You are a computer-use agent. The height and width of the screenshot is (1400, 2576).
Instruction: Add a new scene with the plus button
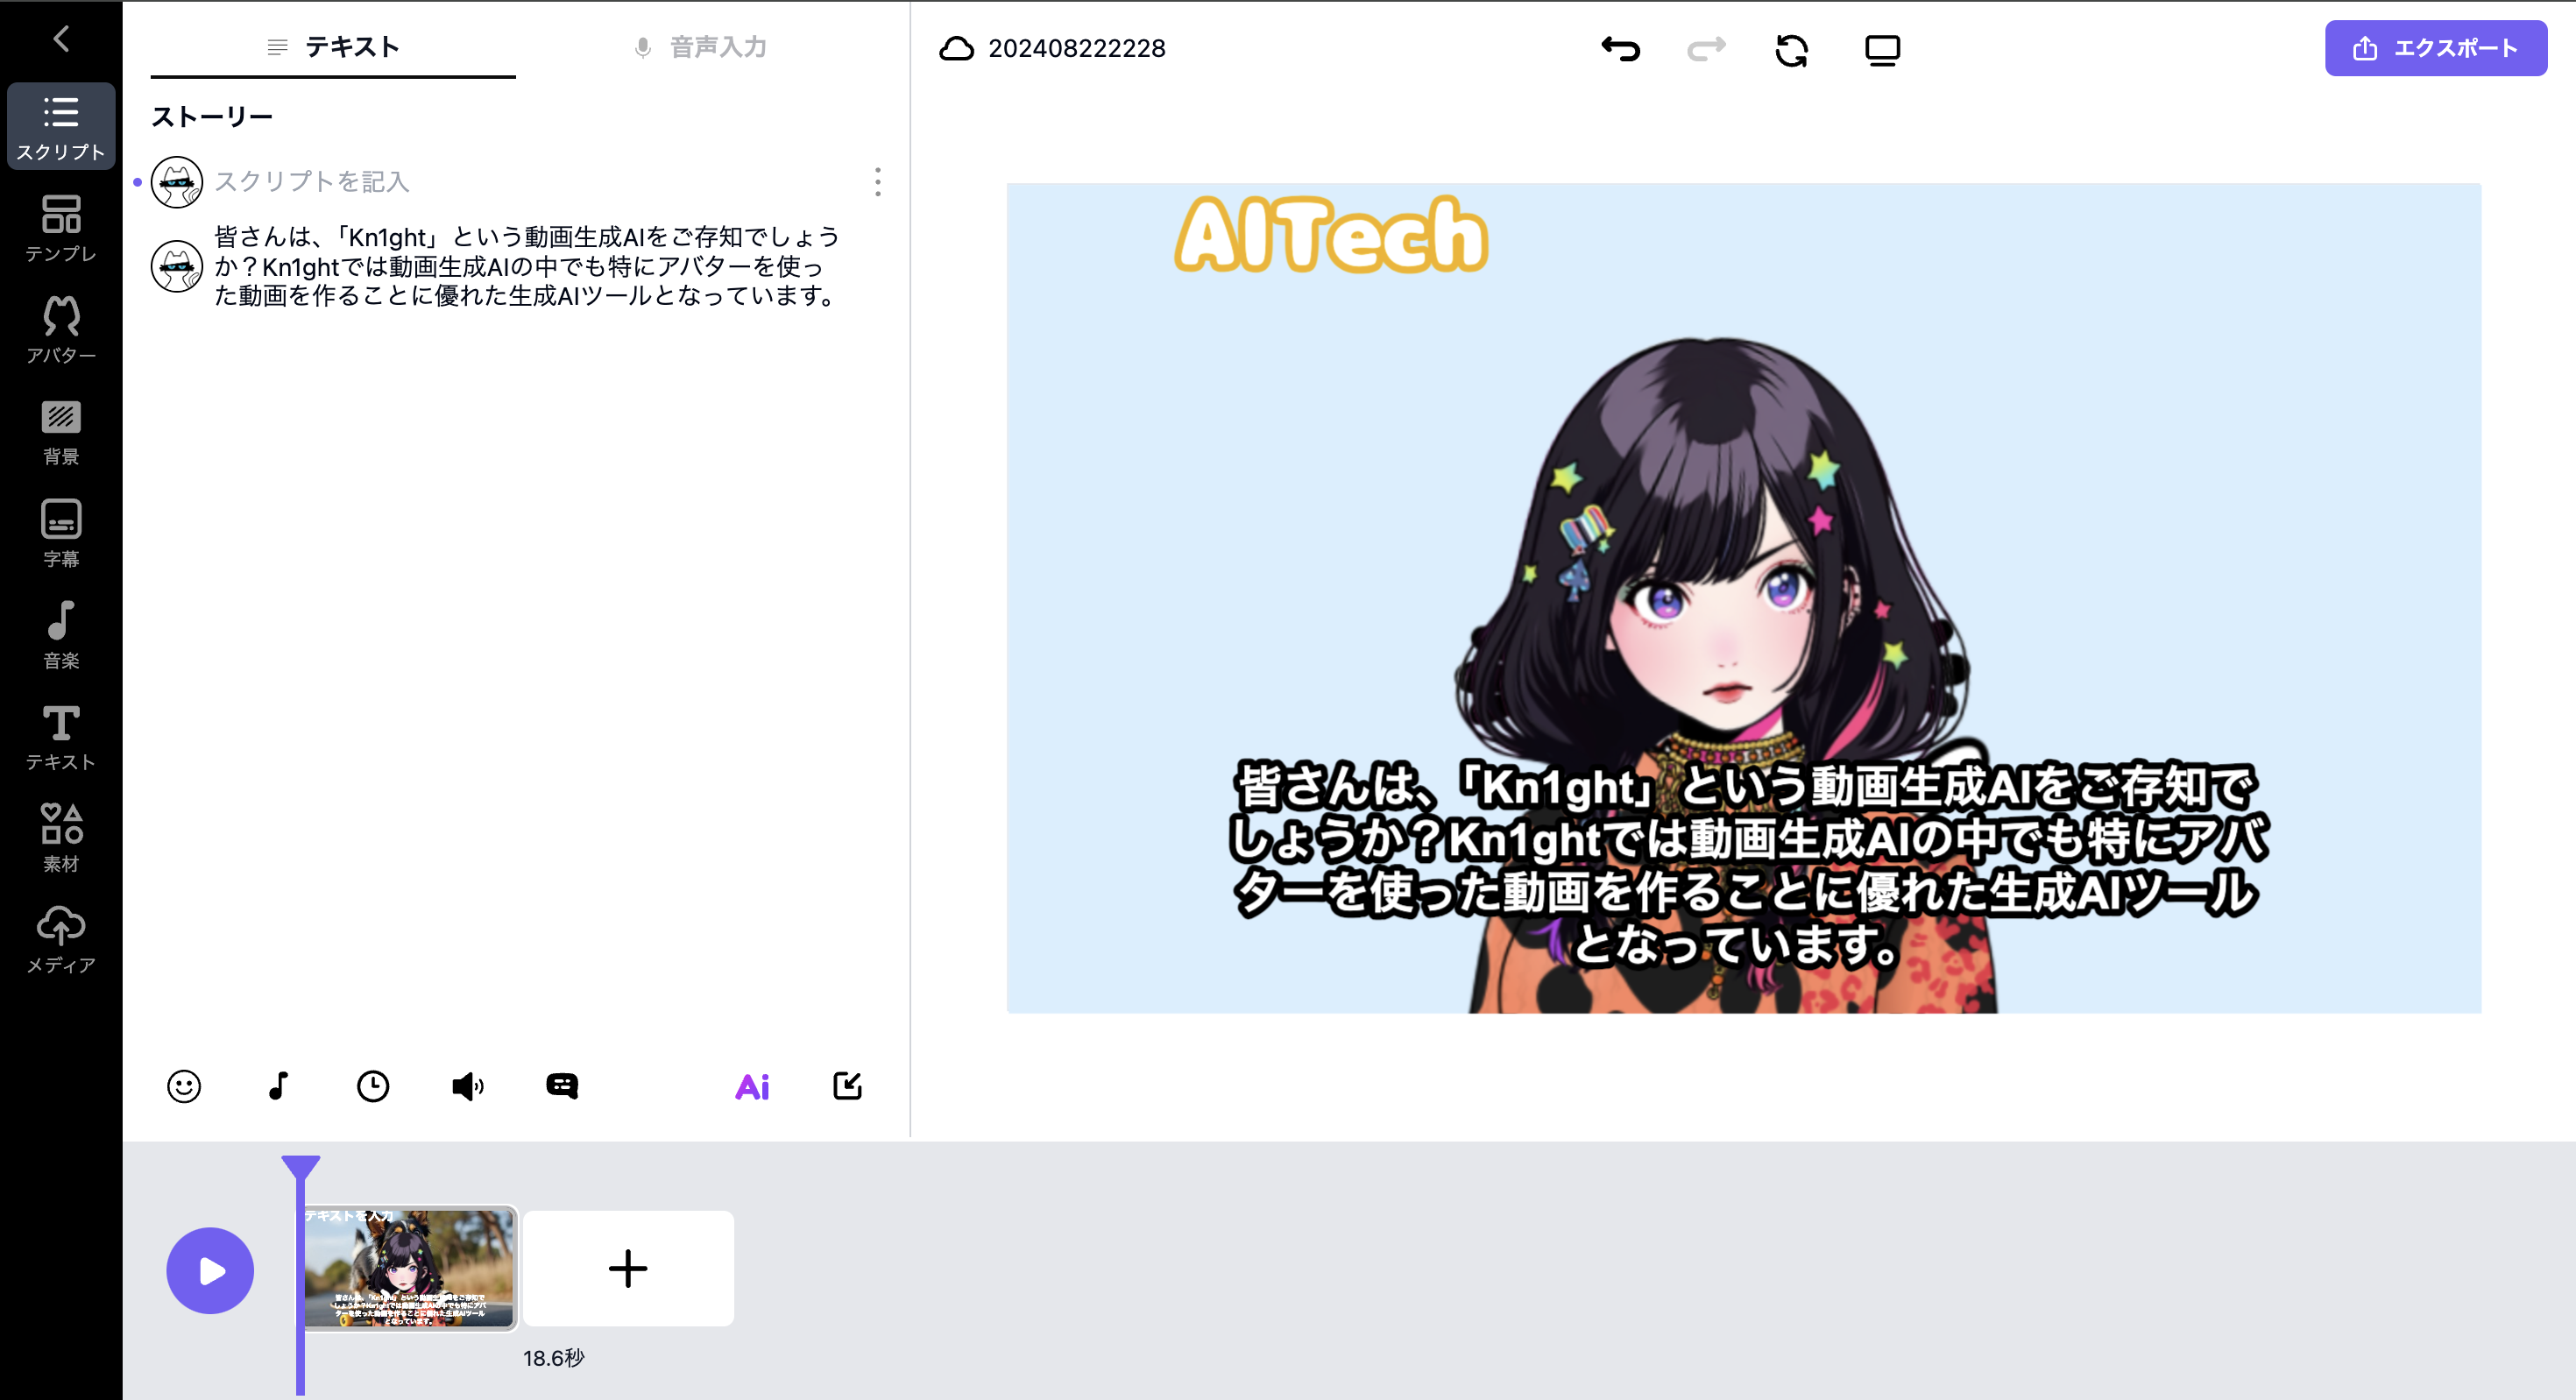coord(628,1268)
